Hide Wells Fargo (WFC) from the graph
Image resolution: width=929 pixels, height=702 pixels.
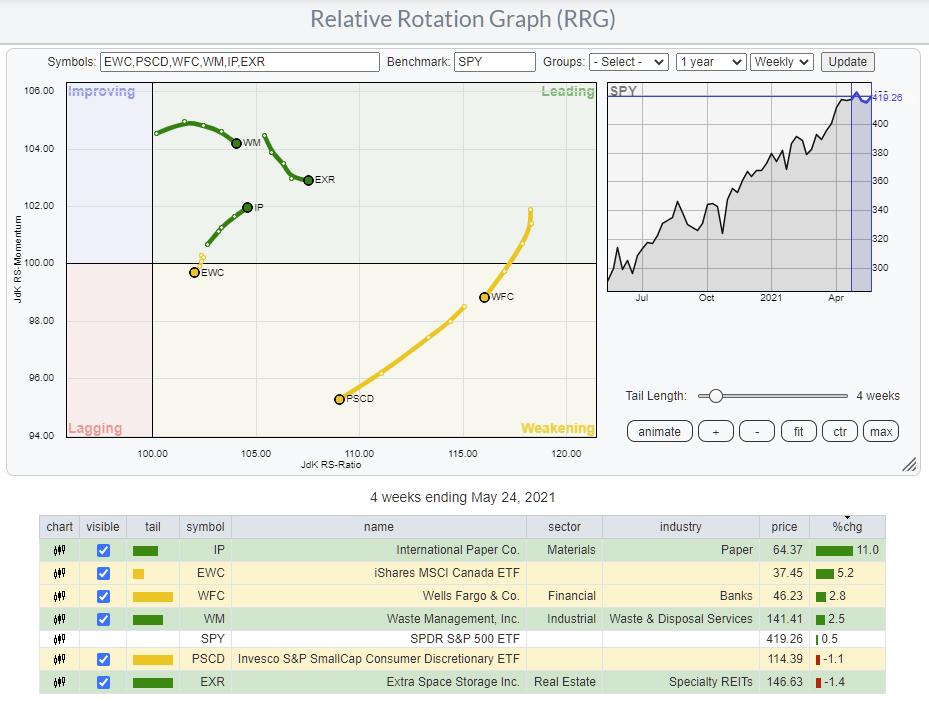click(x=103, y=596)
